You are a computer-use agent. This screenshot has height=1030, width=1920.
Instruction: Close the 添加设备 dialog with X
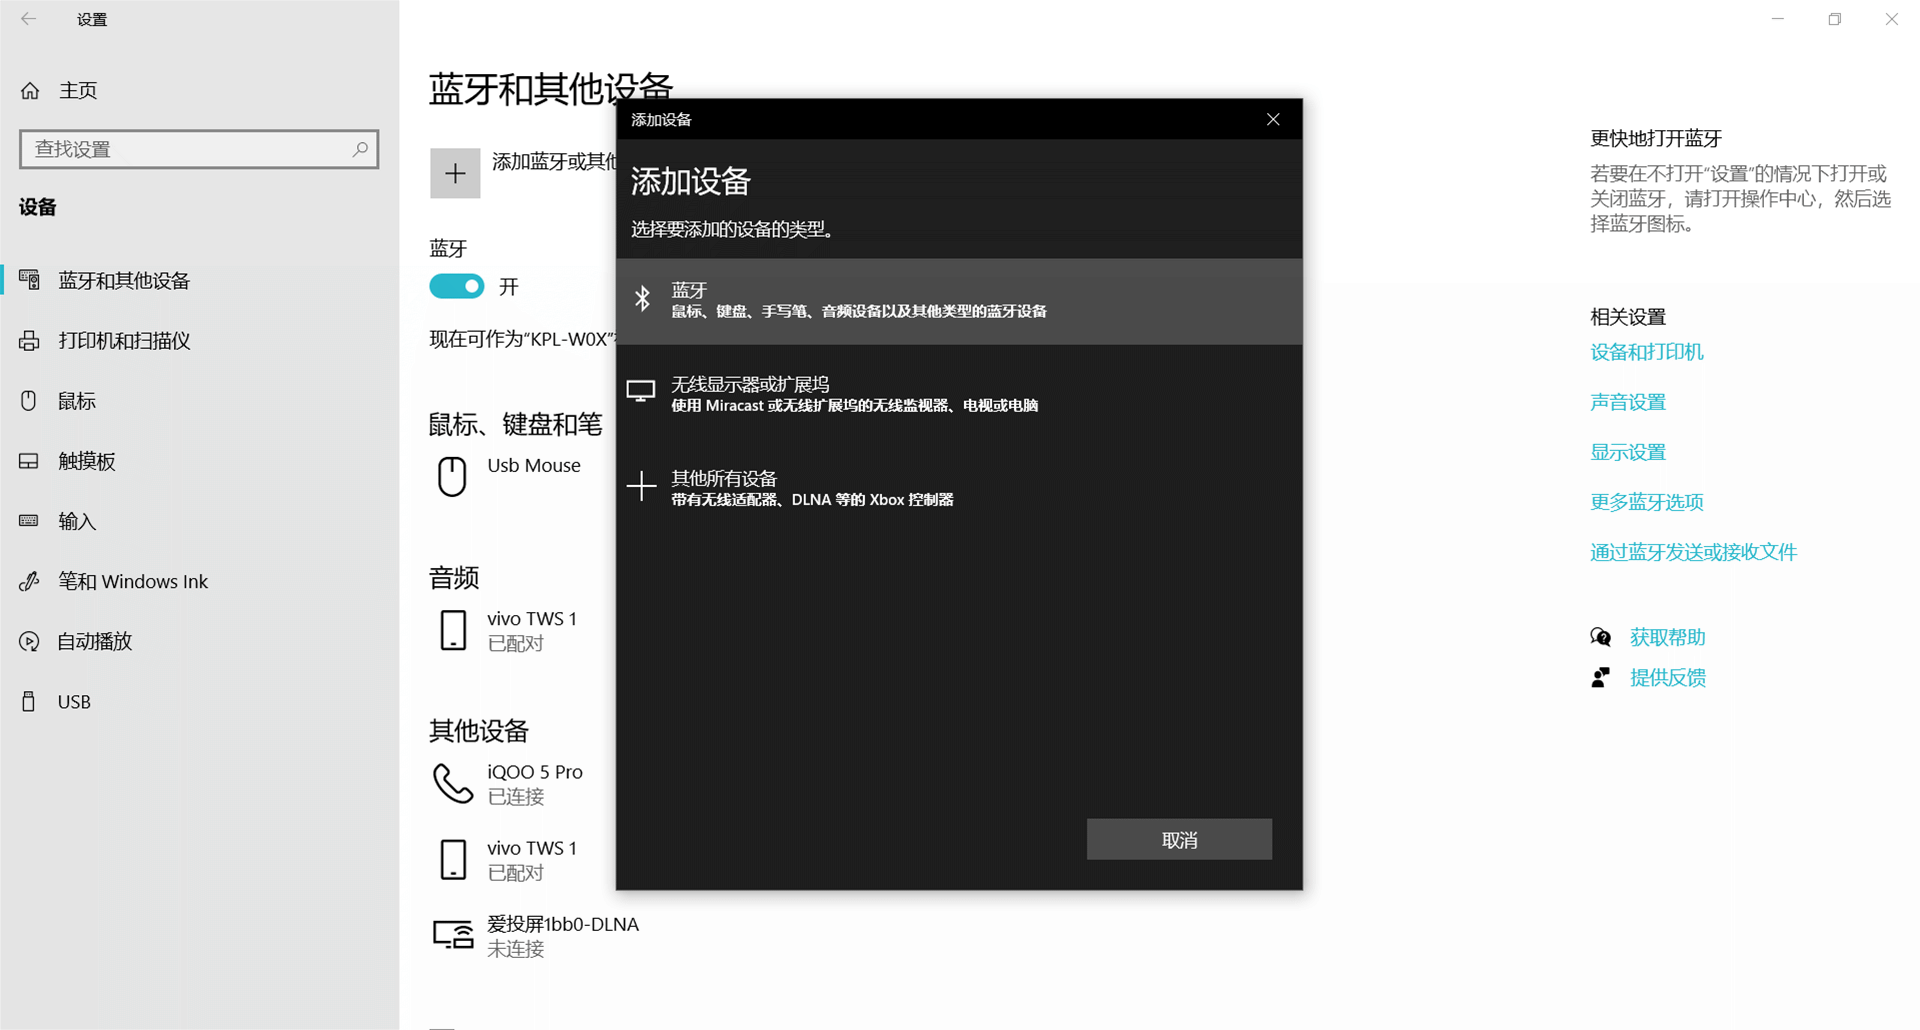click(1273, 119)
